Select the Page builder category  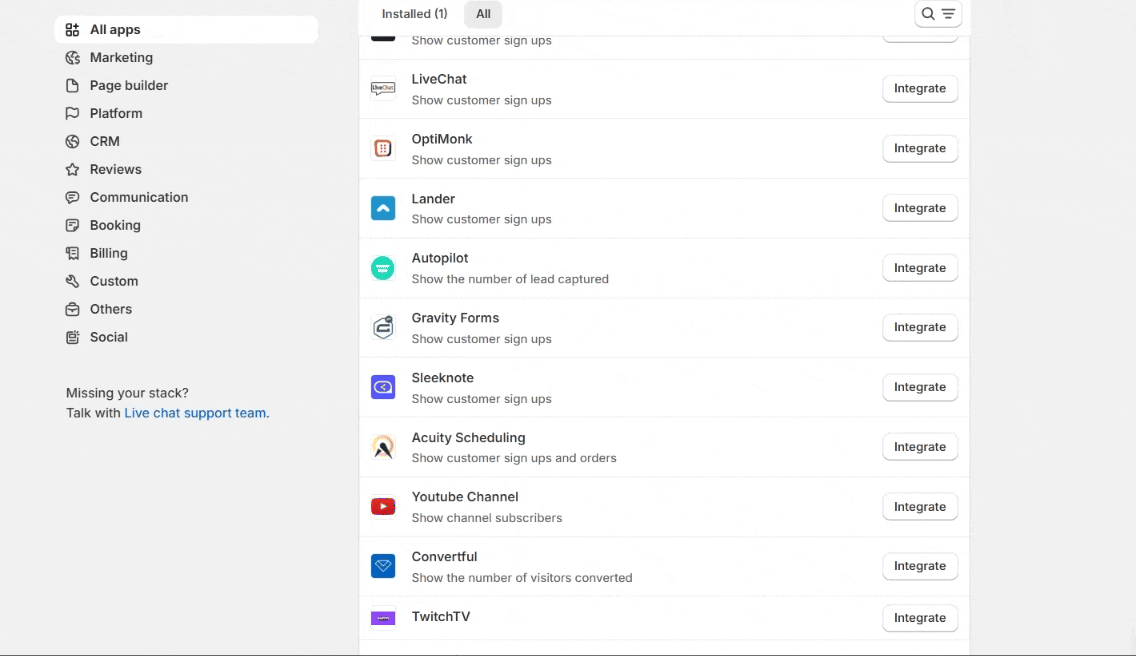129,86
